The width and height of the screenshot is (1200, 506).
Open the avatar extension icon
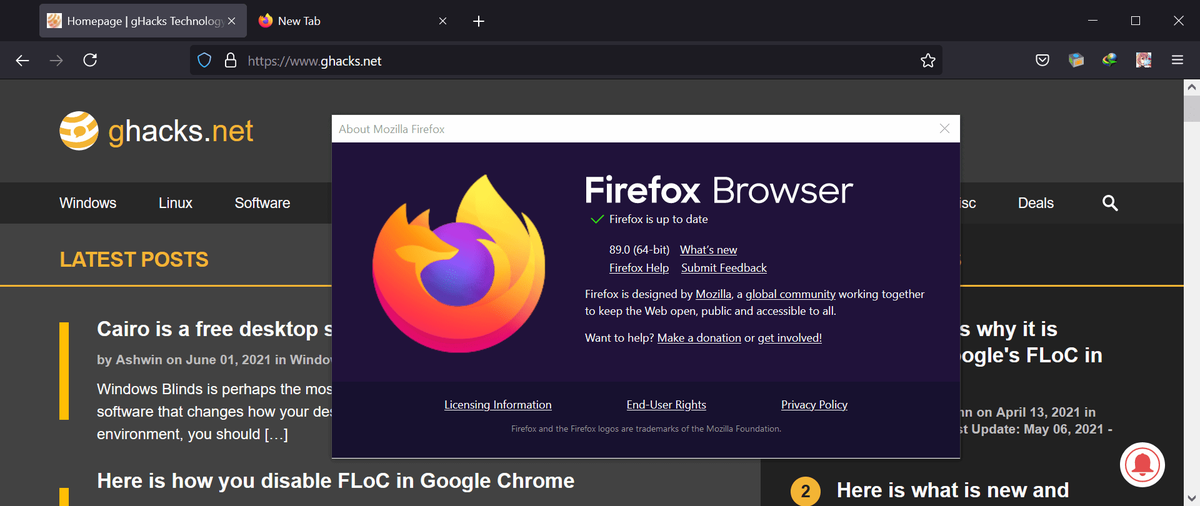(1143, 61)
